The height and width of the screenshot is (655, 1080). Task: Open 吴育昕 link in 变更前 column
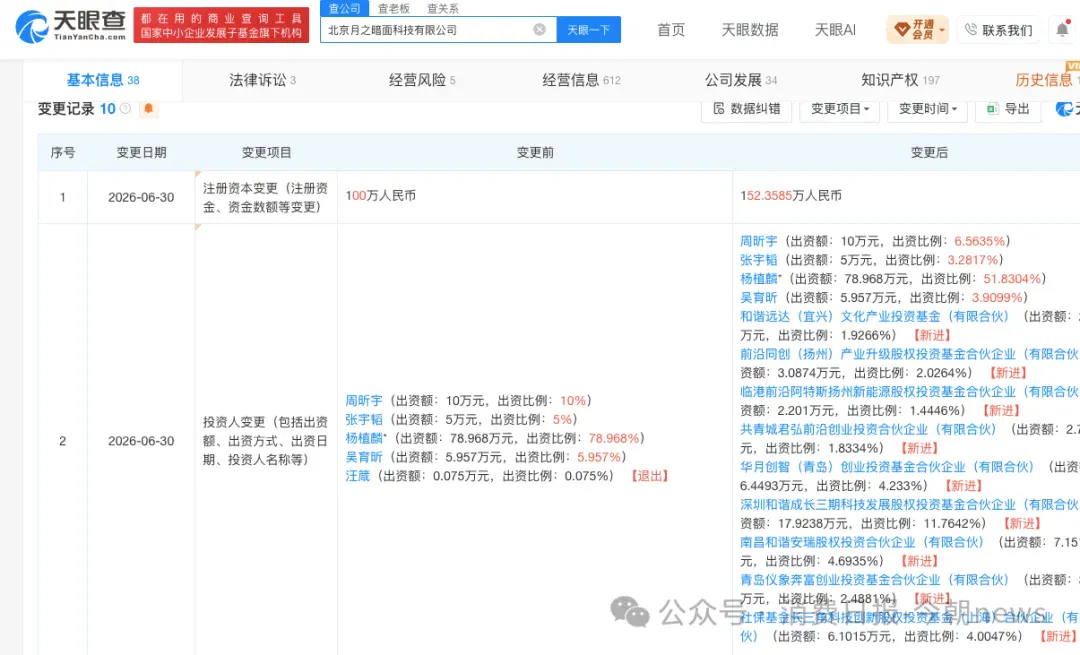[x=364, y=457]
